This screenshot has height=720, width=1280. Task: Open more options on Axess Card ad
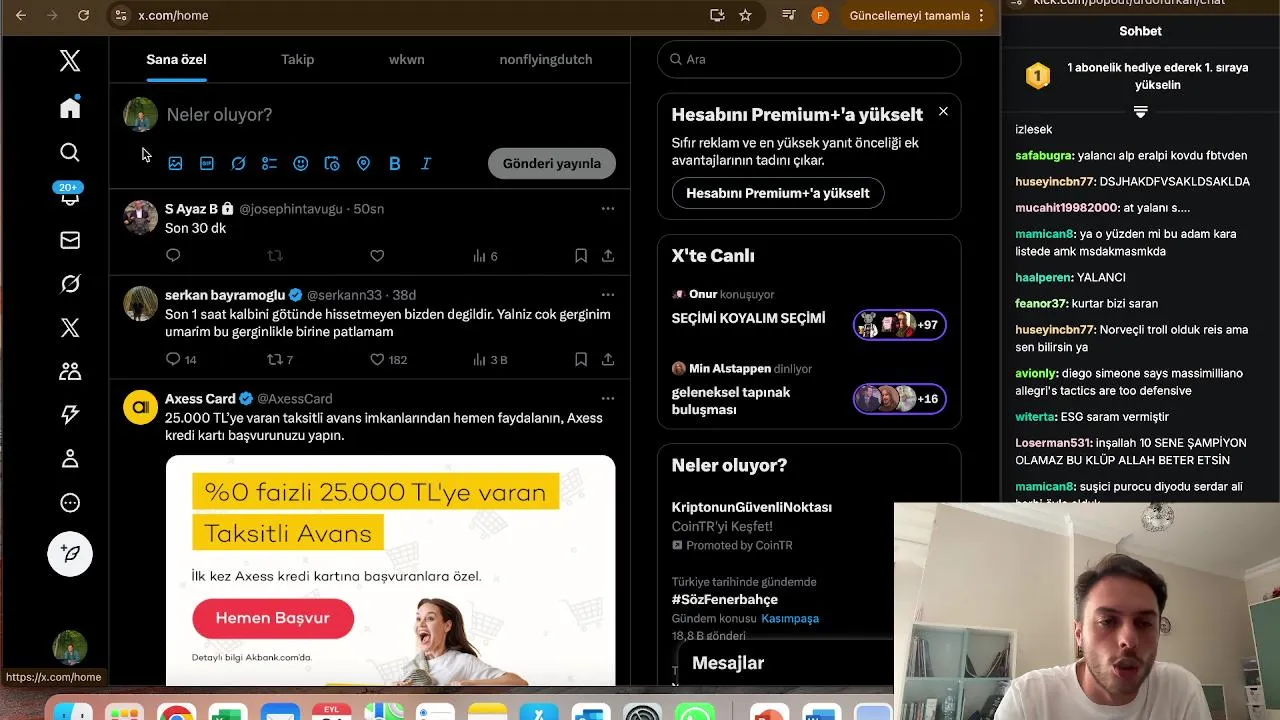pyautogui.click(x=607, y=398)
